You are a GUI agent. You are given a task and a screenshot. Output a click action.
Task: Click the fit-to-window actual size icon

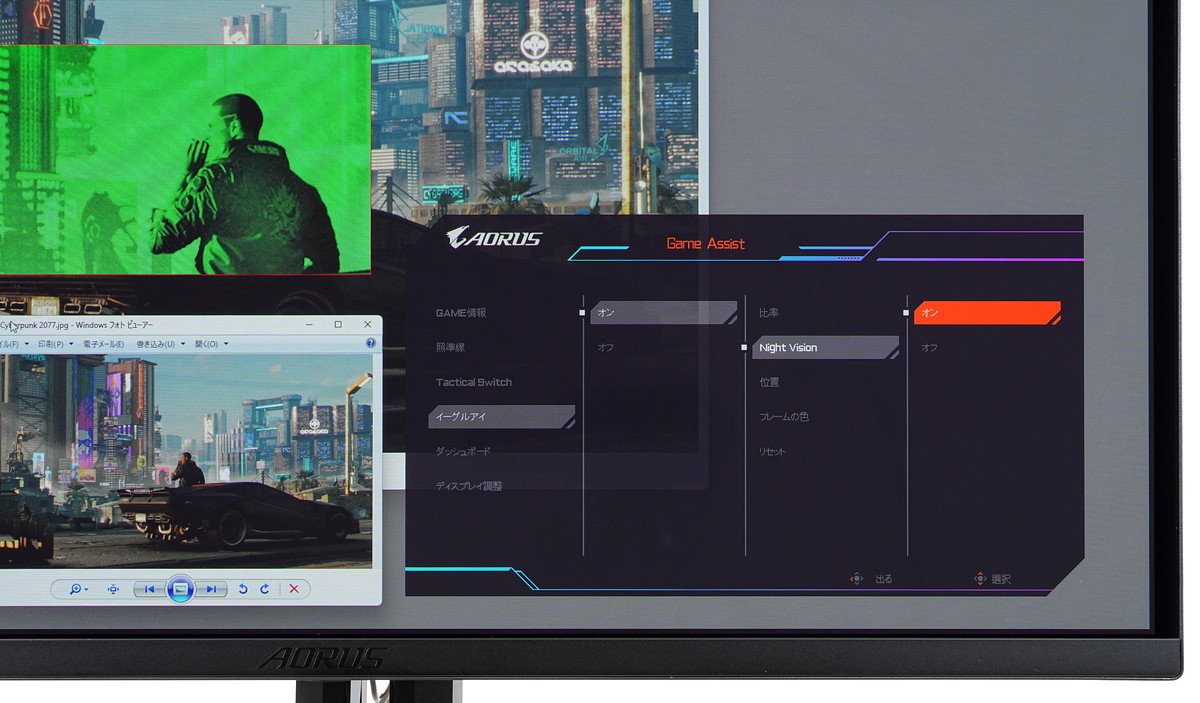113,589
